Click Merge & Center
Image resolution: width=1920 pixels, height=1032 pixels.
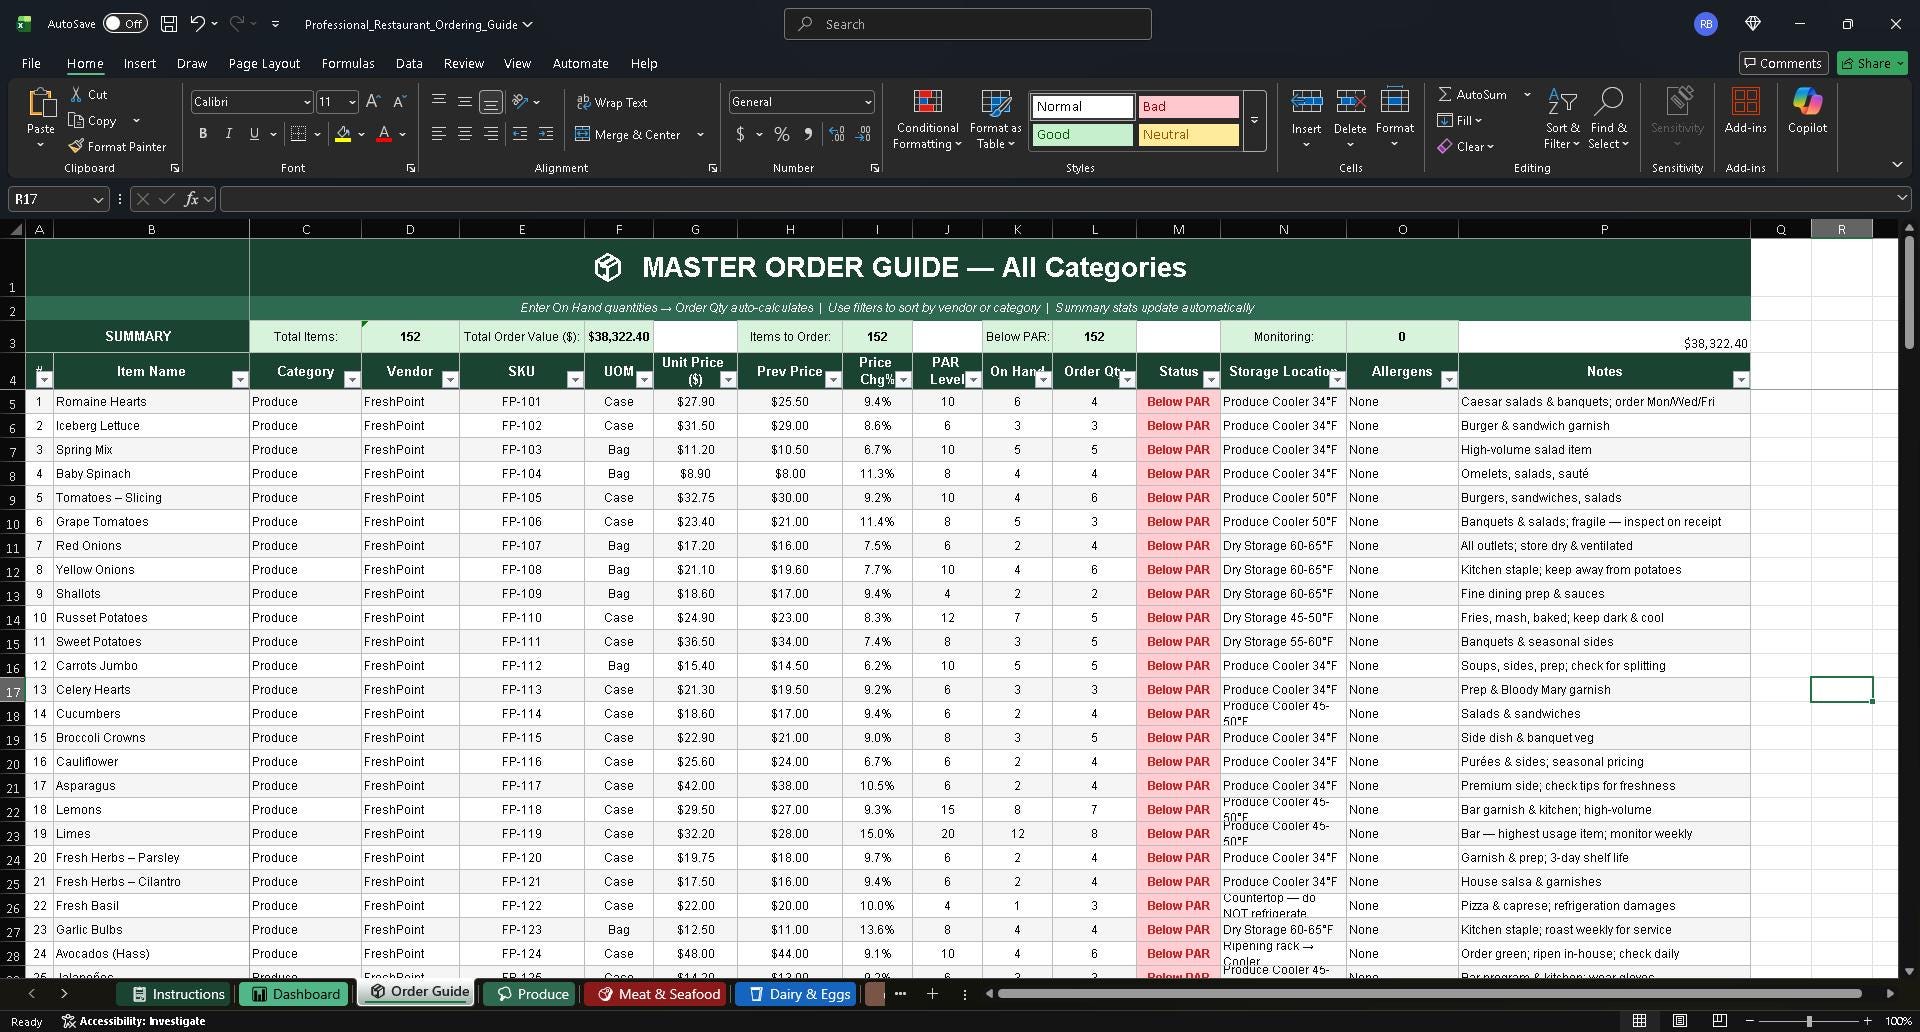pyautogui.click(x=628, y=134)
